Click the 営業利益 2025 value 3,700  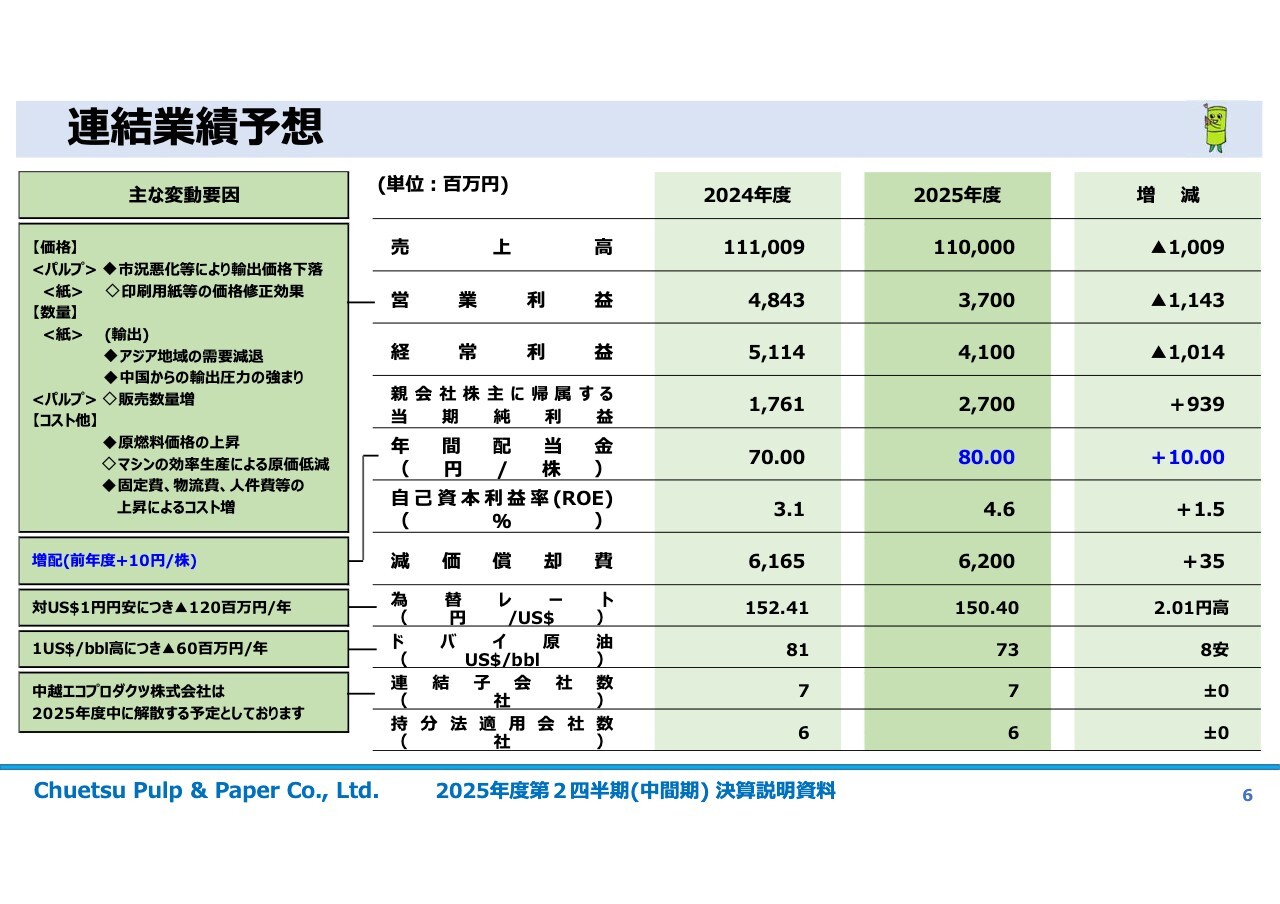[x=986, y=300]
